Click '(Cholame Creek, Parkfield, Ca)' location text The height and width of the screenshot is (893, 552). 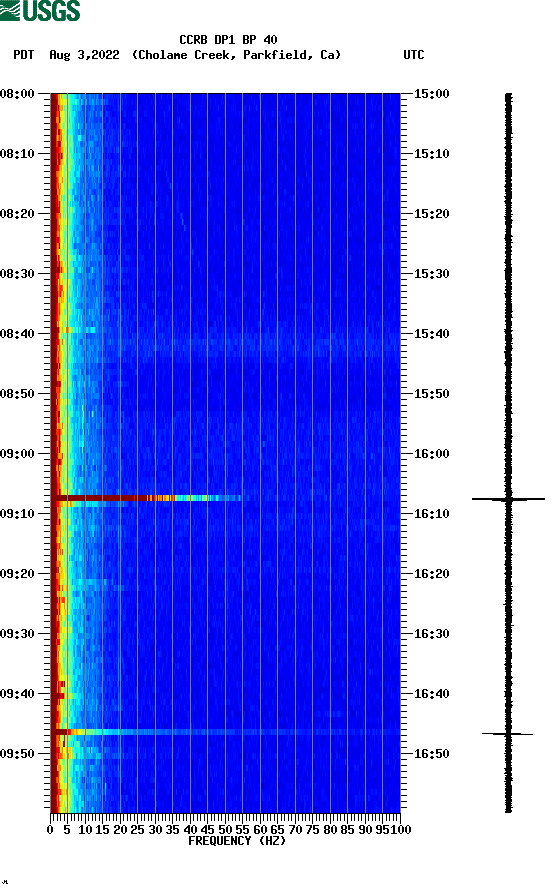pos(236,55)
